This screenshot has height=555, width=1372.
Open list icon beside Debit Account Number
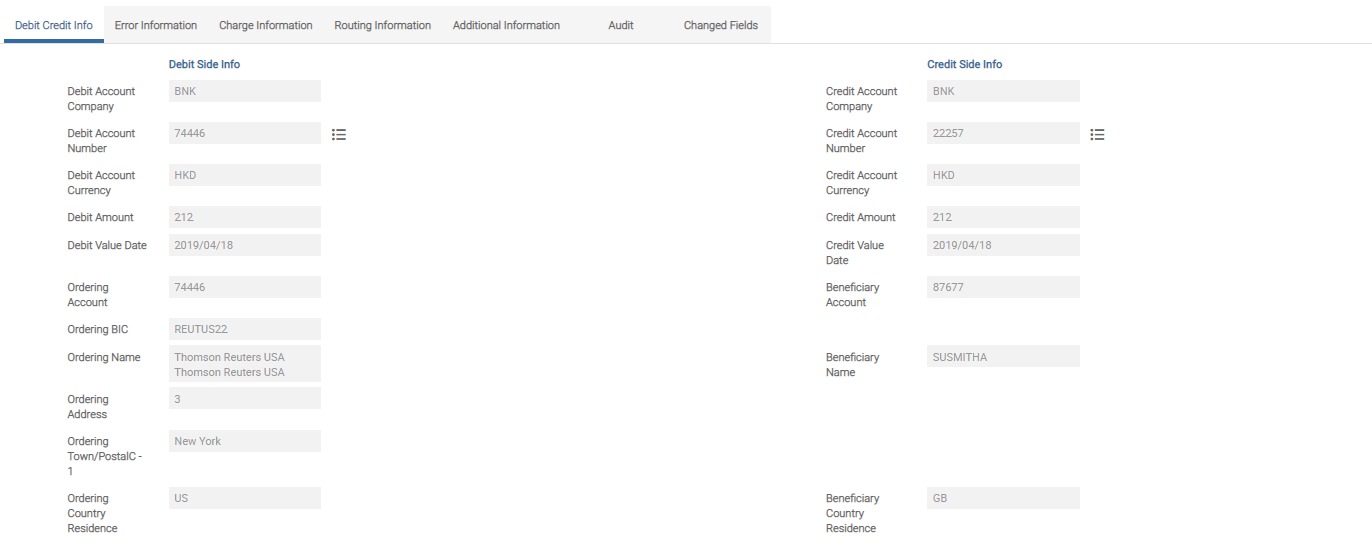click(339, 134)
